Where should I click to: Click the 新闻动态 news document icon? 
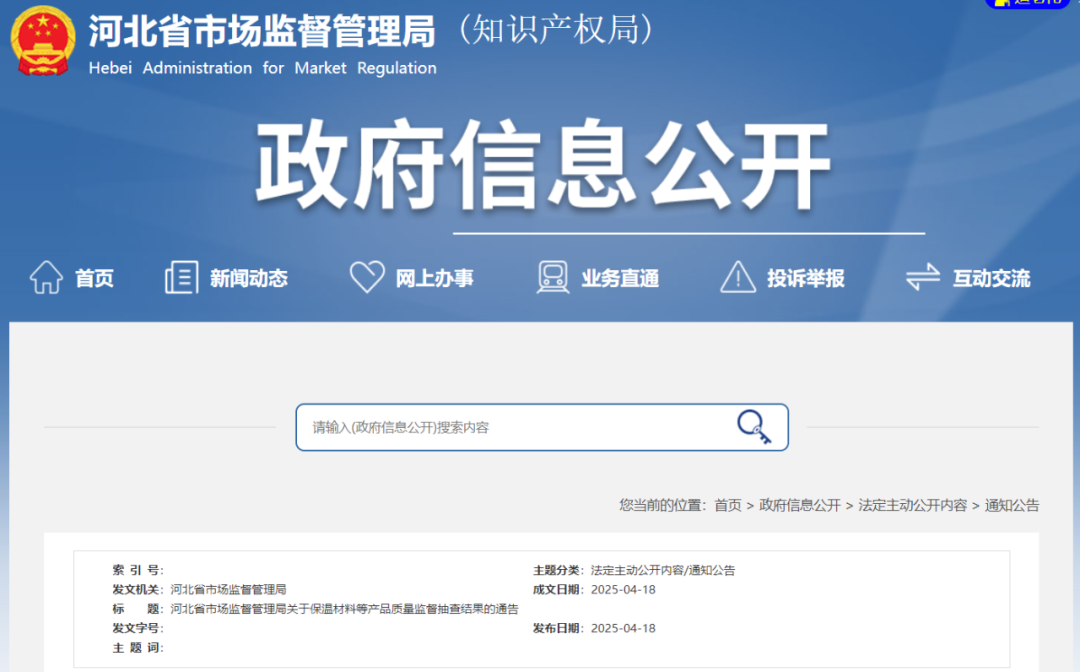181,277
